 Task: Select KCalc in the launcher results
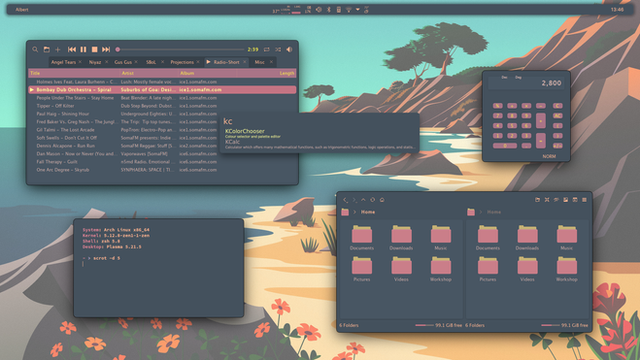point(233,142)
